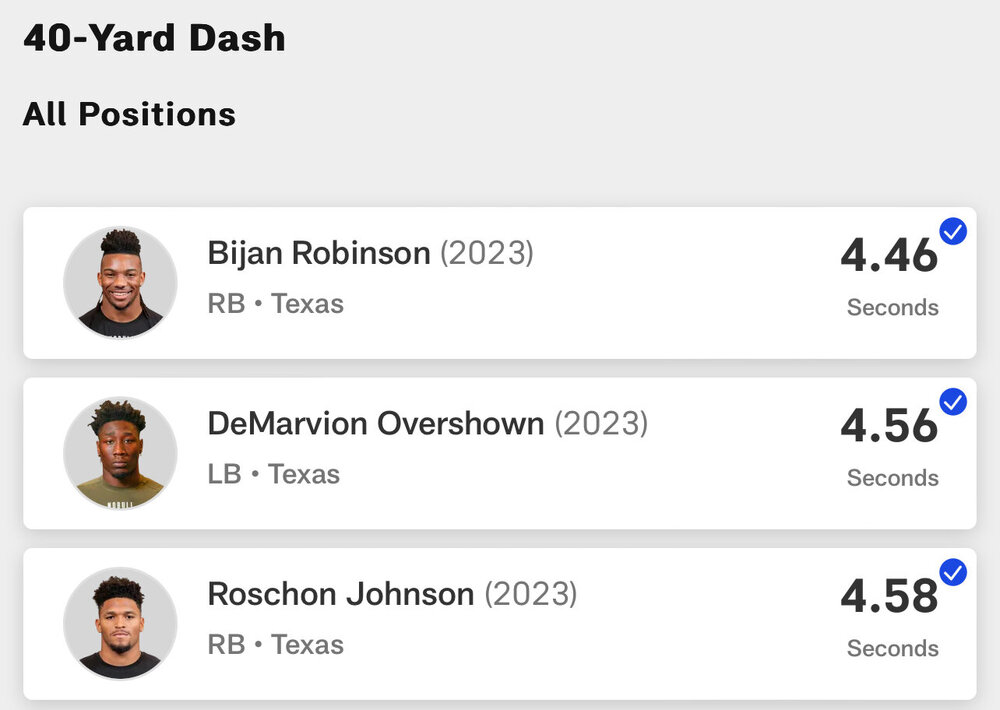Click "RB • Texas" under Roschon Johnson
This screenshot has height=710, width=1000.
[275, 645]
